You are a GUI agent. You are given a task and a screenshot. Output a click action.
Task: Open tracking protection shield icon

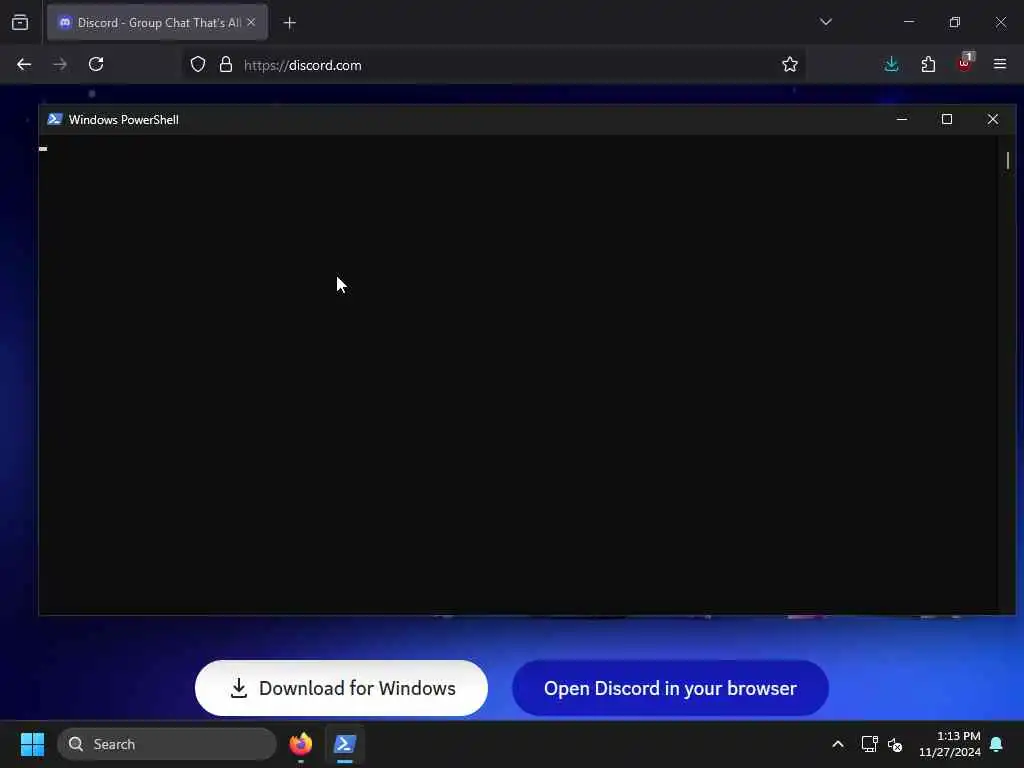click(x=198, y=64)
